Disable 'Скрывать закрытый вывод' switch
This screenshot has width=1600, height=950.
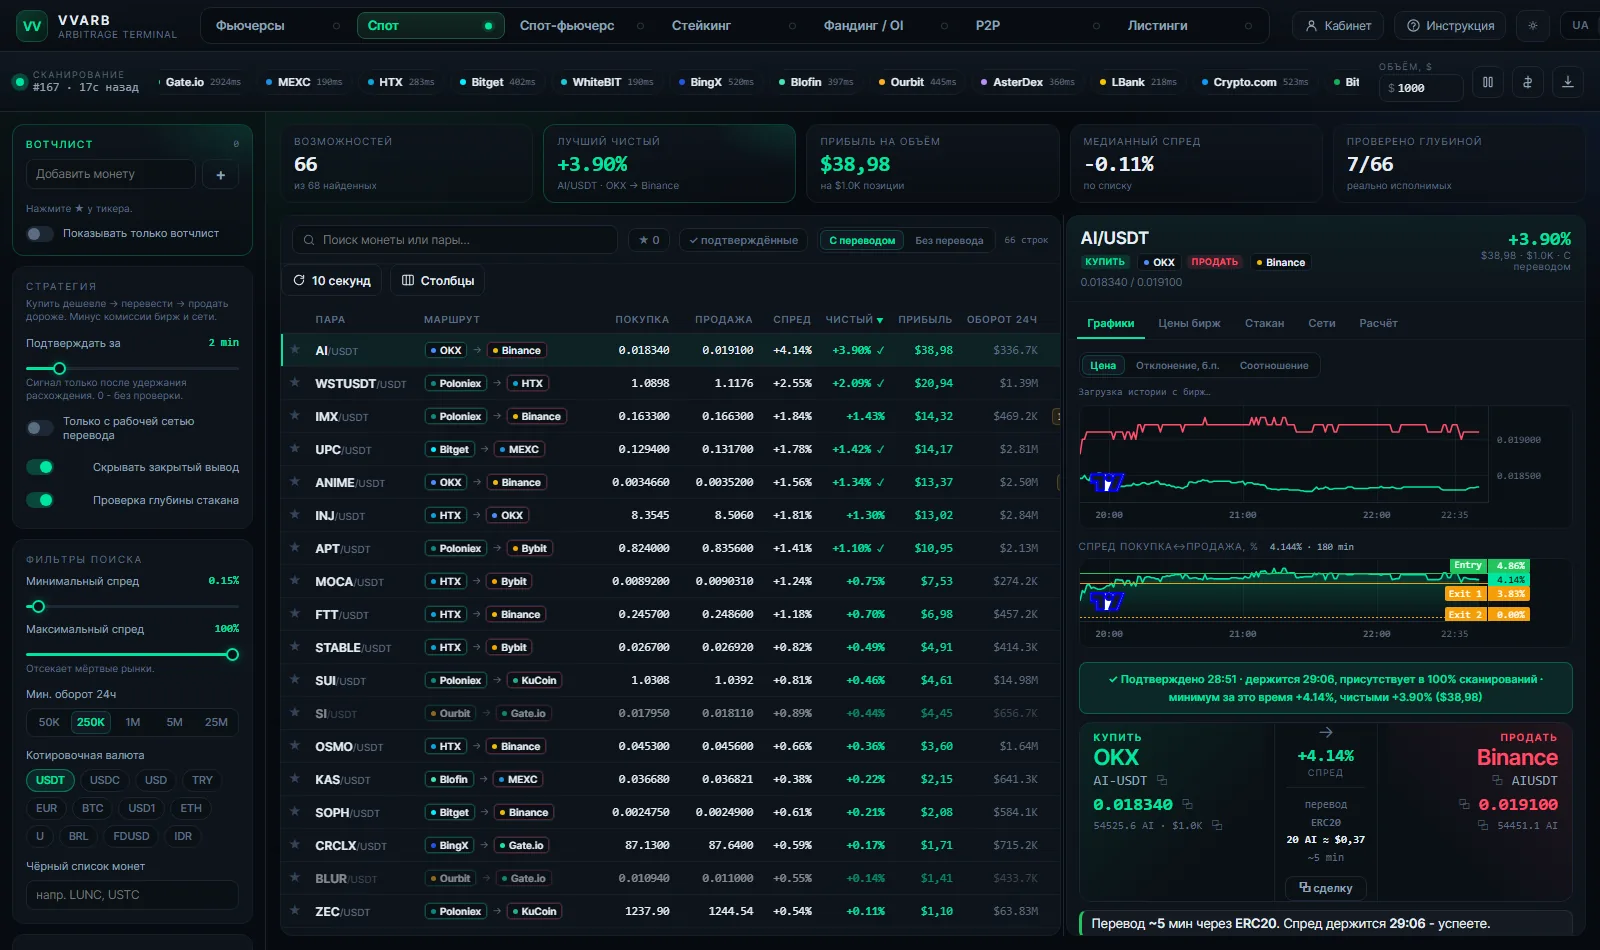40,467
